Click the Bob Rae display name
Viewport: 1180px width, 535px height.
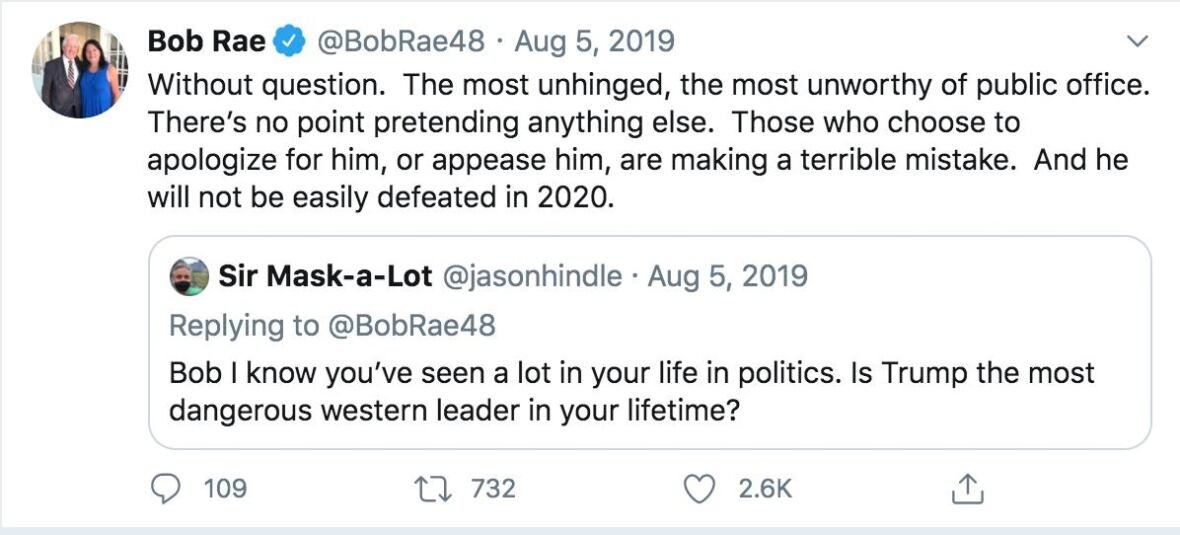pyautogui.click(x=207, y=41)
